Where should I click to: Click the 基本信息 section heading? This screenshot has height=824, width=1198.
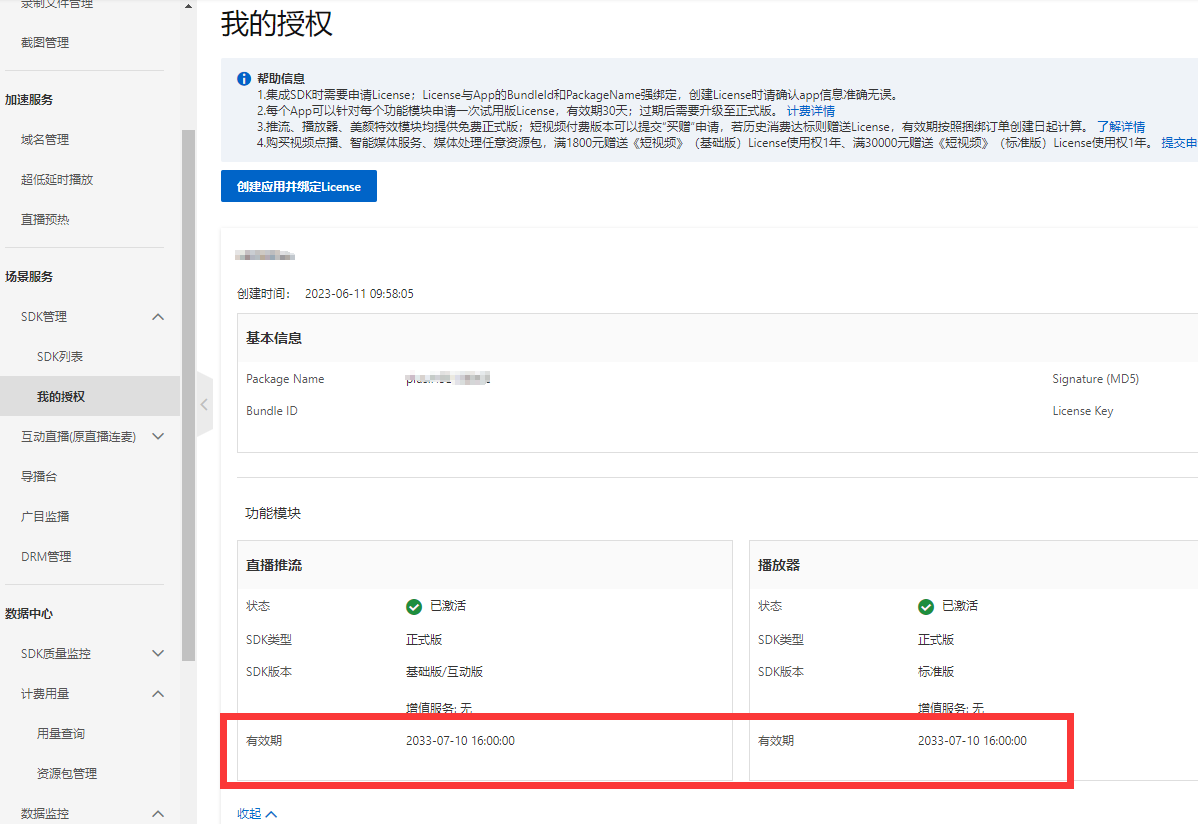pos(274,338)
